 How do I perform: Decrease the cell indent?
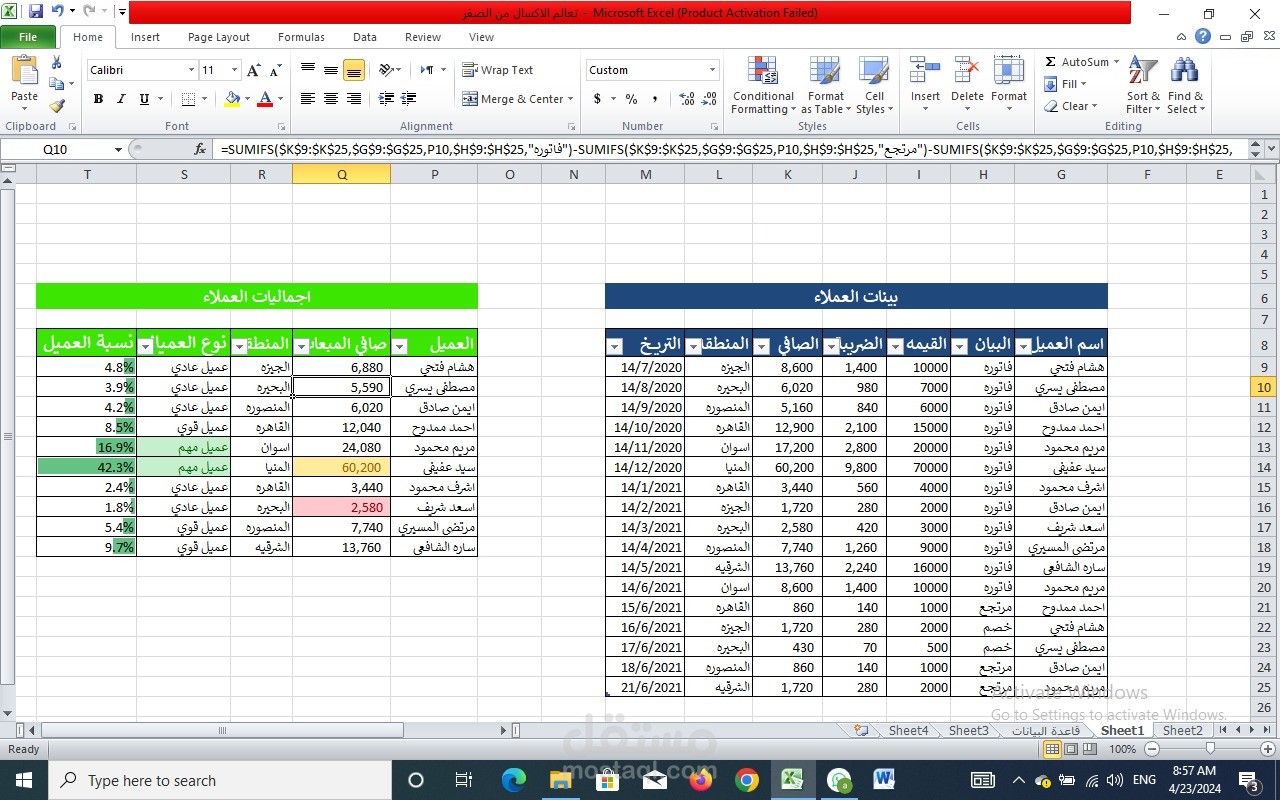386,99
